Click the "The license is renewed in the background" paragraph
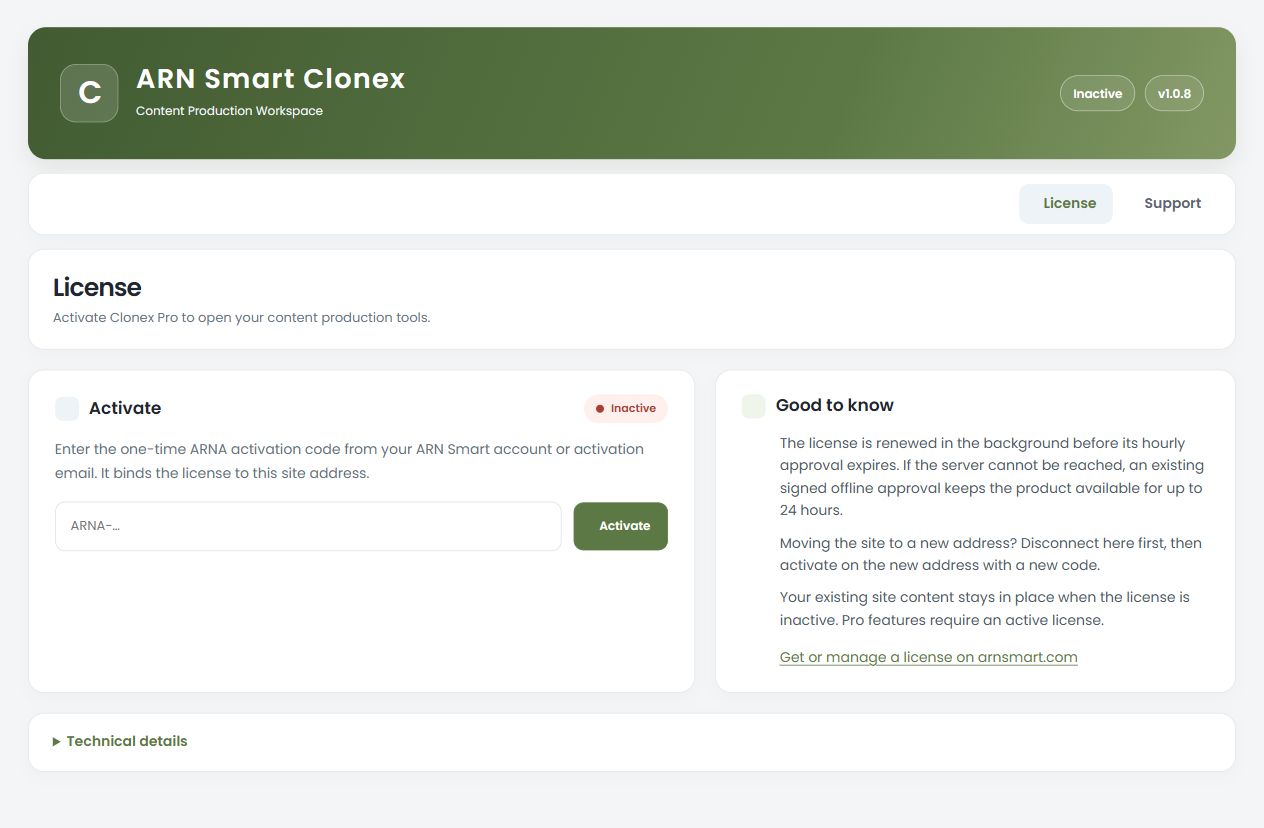This screenshot has height=828, width=1264. click(x=992, y=476)
